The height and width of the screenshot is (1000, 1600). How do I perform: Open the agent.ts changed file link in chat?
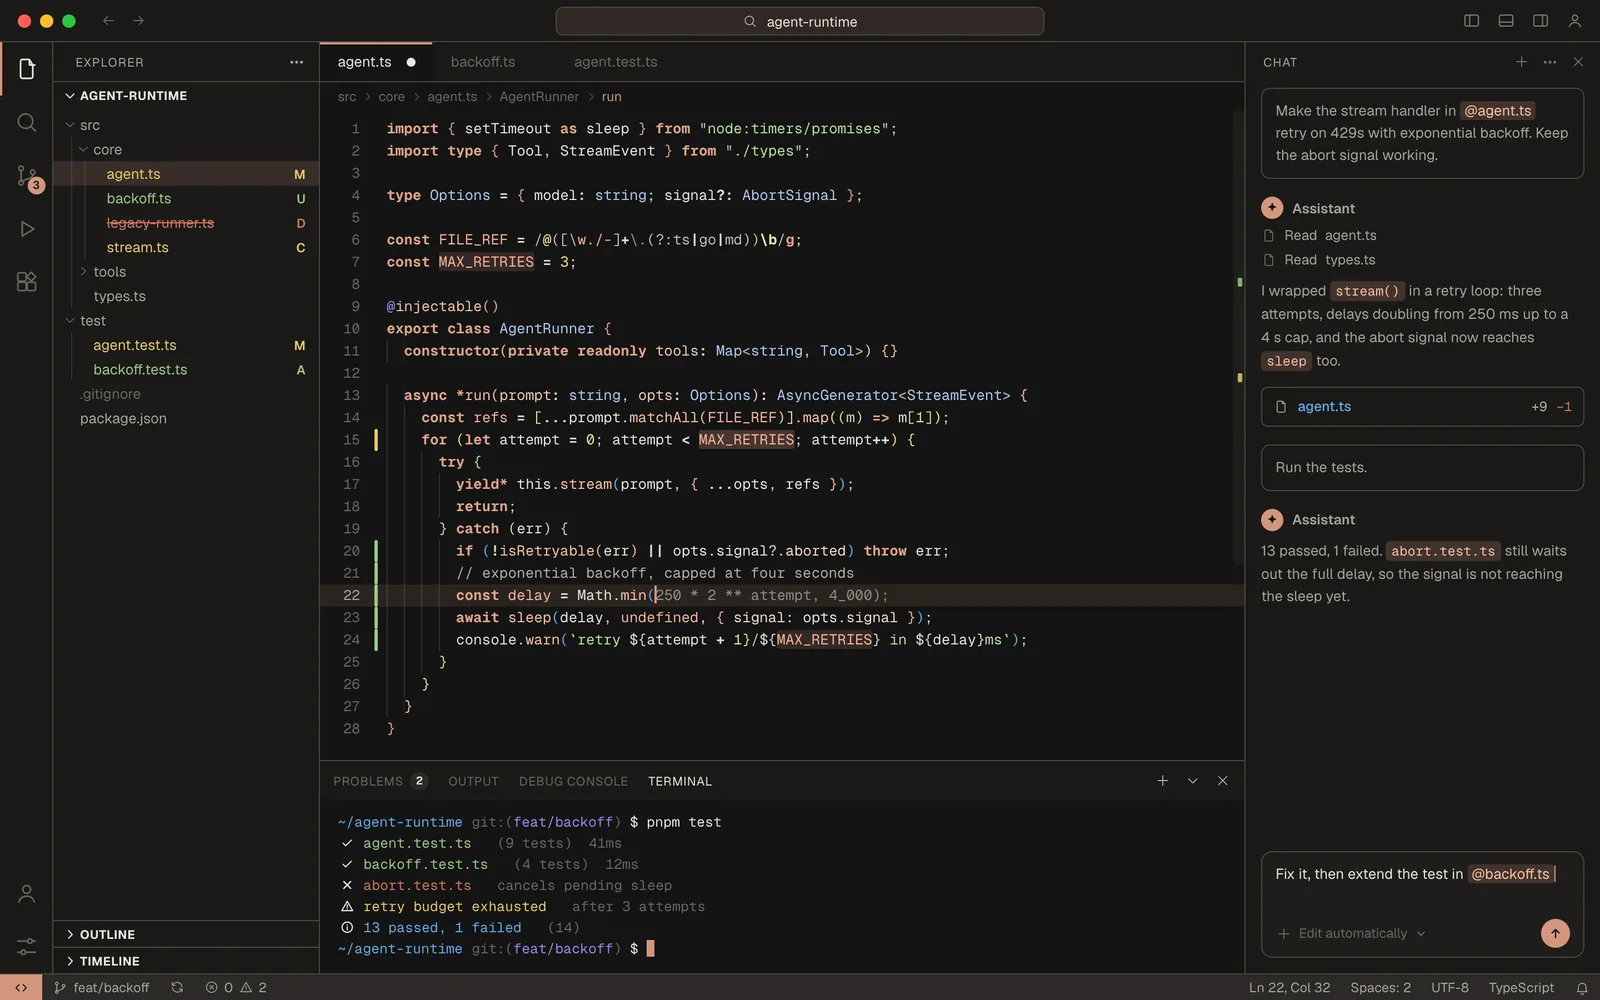coord(1422,407)
